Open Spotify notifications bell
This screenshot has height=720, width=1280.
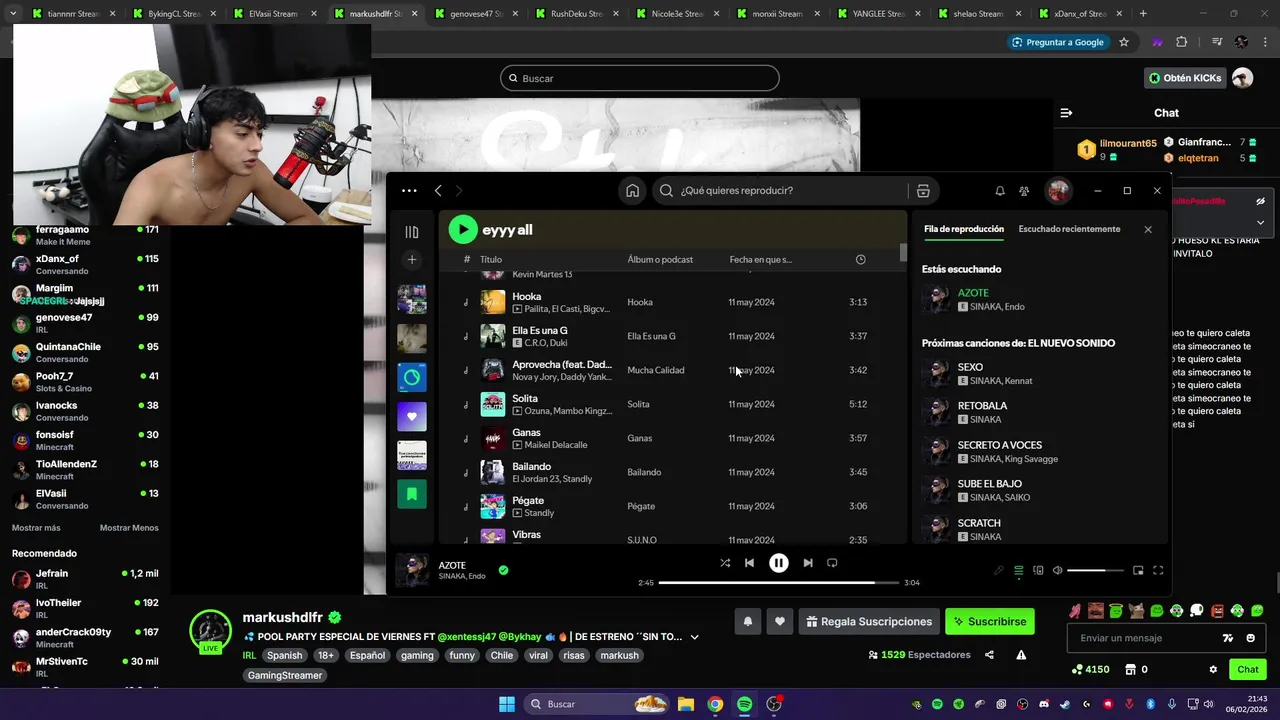pos(1000,191)
